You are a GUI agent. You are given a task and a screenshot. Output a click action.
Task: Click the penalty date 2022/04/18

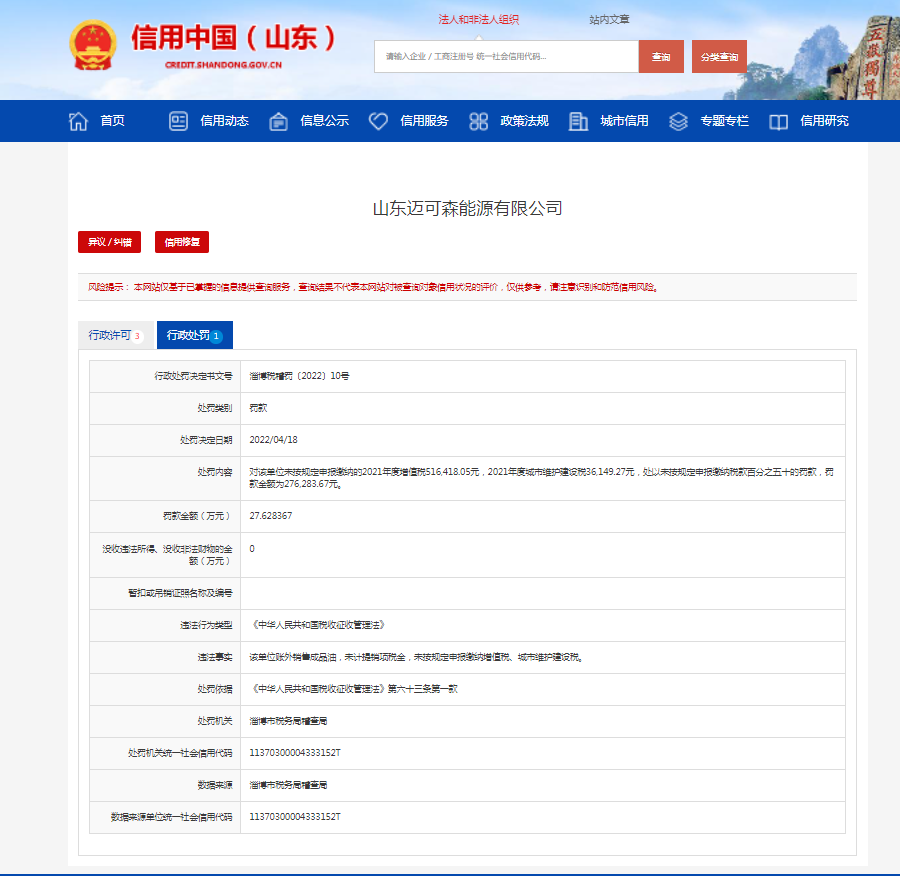coord(273,440)
